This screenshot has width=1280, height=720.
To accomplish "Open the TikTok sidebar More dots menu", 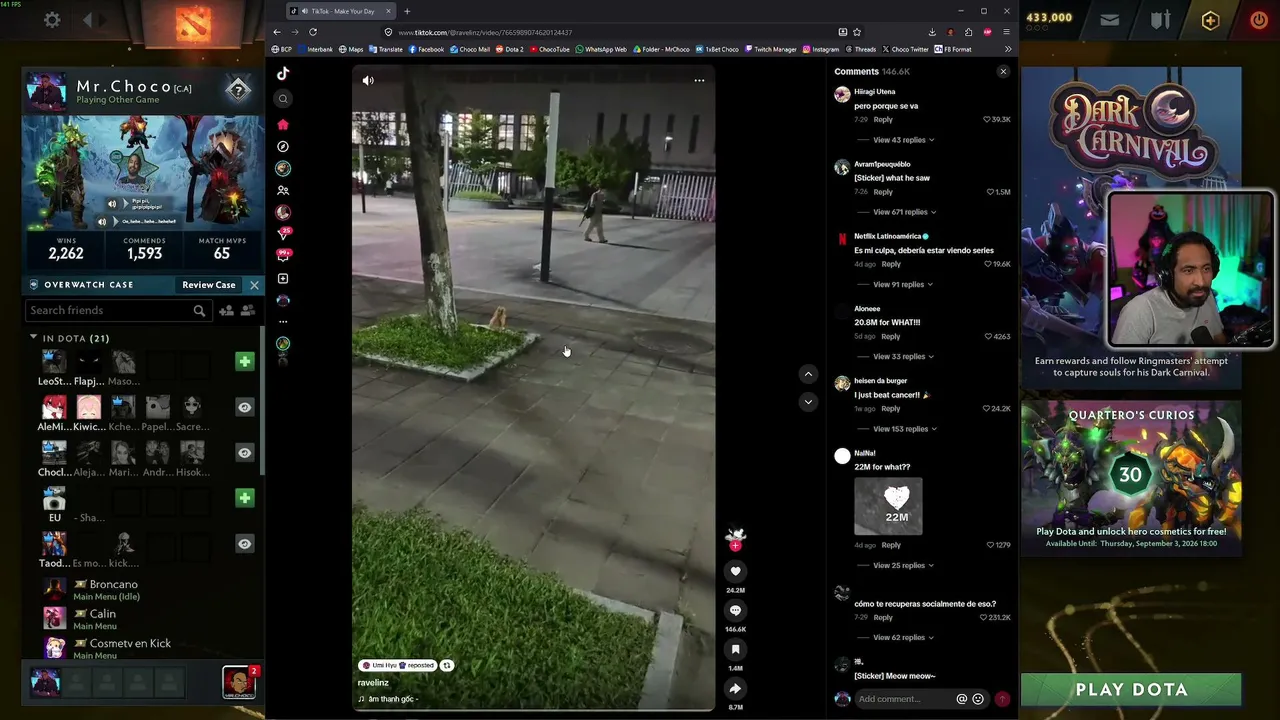I will (x=283, y=321).
